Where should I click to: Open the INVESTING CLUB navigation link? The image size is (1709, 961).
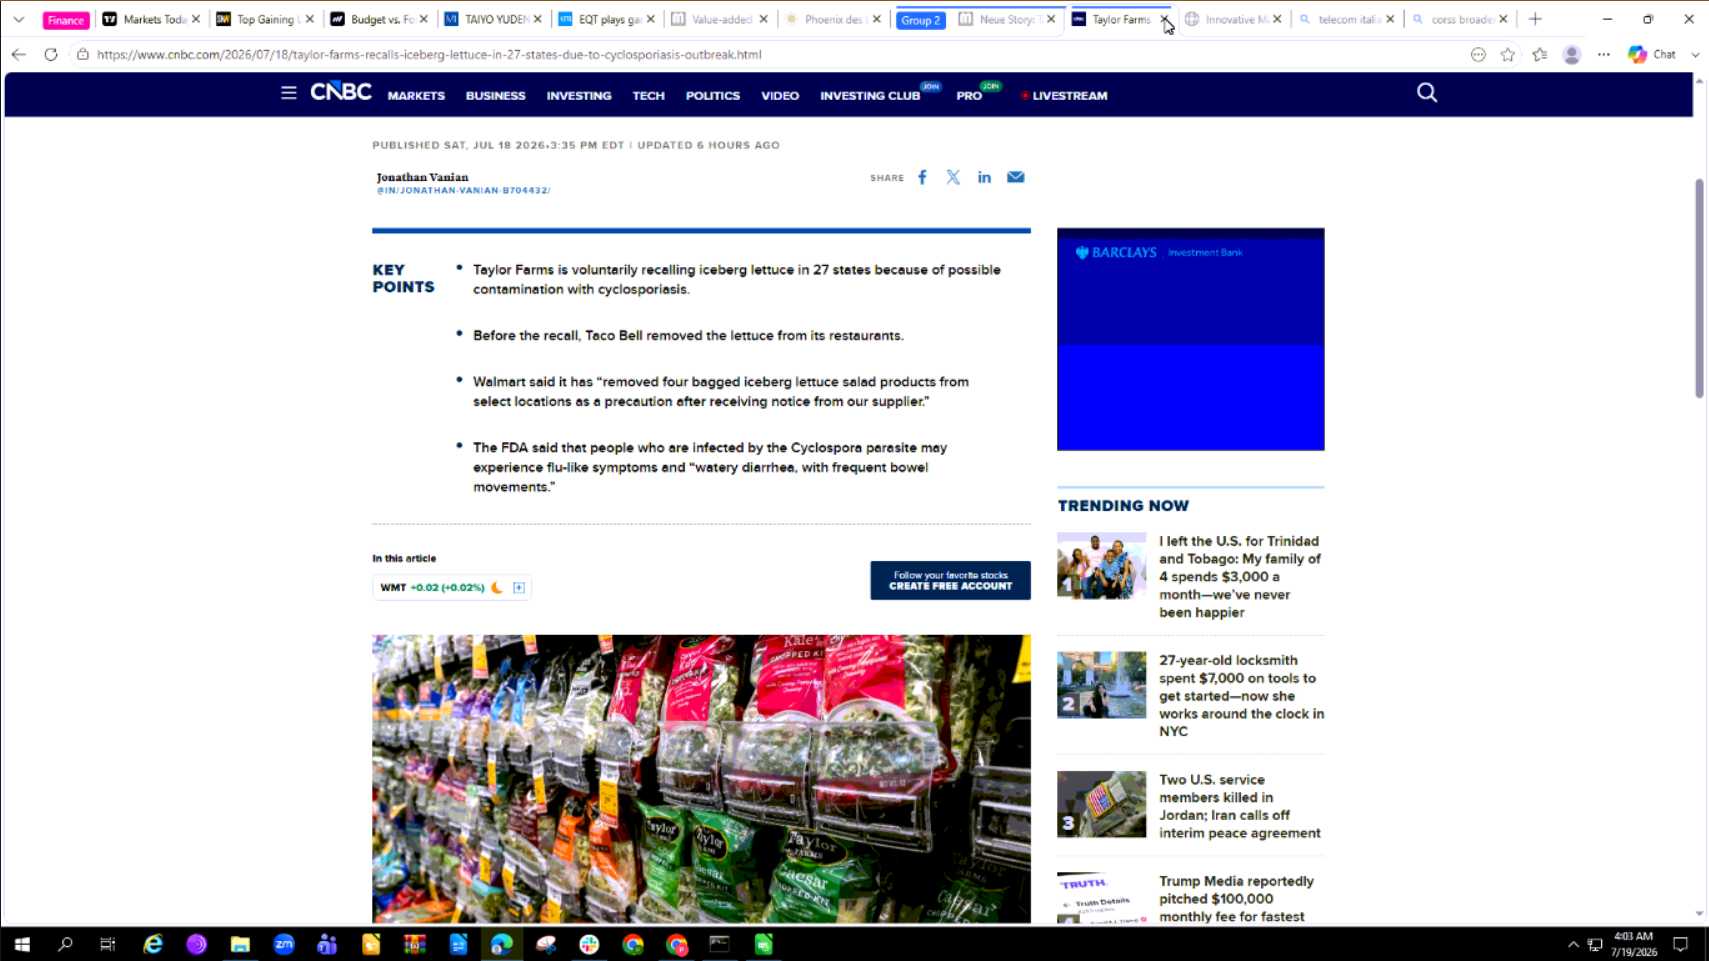[870, 96]
